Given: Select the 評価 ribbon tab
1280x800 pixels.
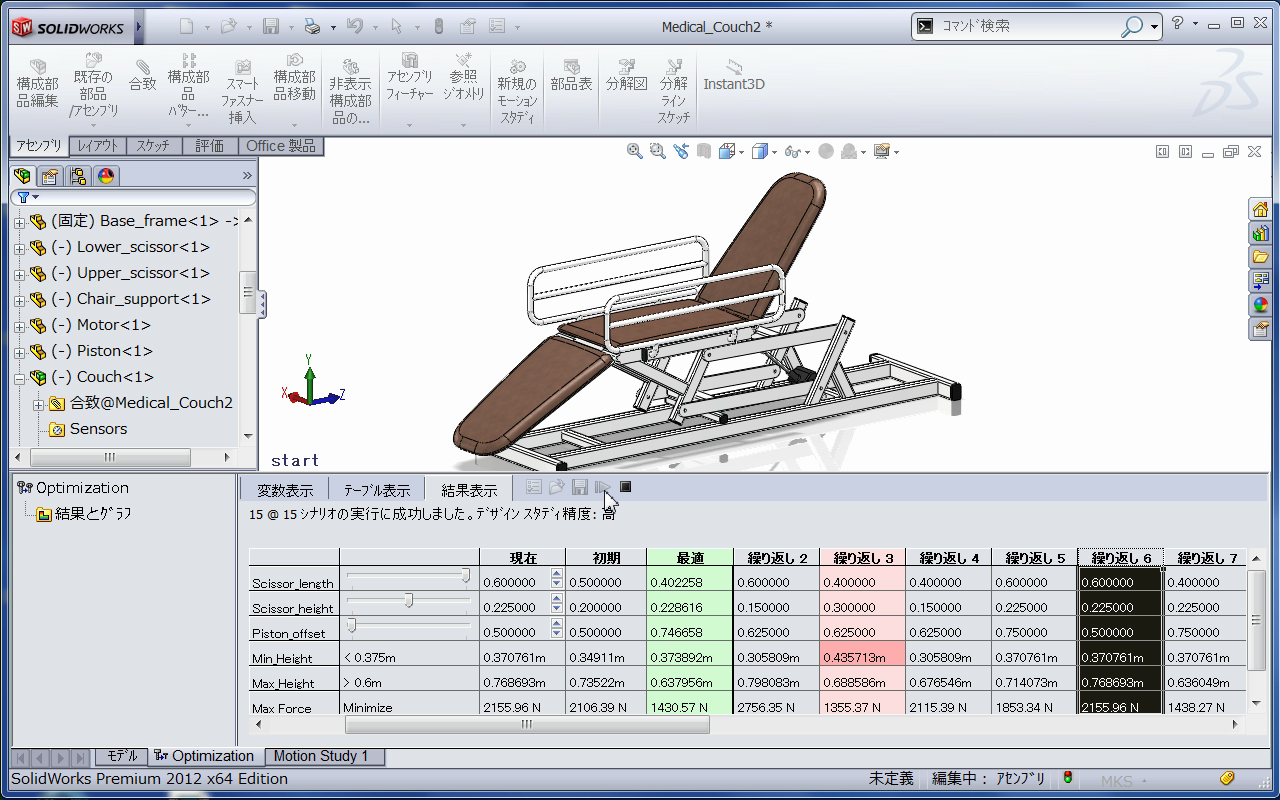Looking at the screenshot, I should pos(209,146).
